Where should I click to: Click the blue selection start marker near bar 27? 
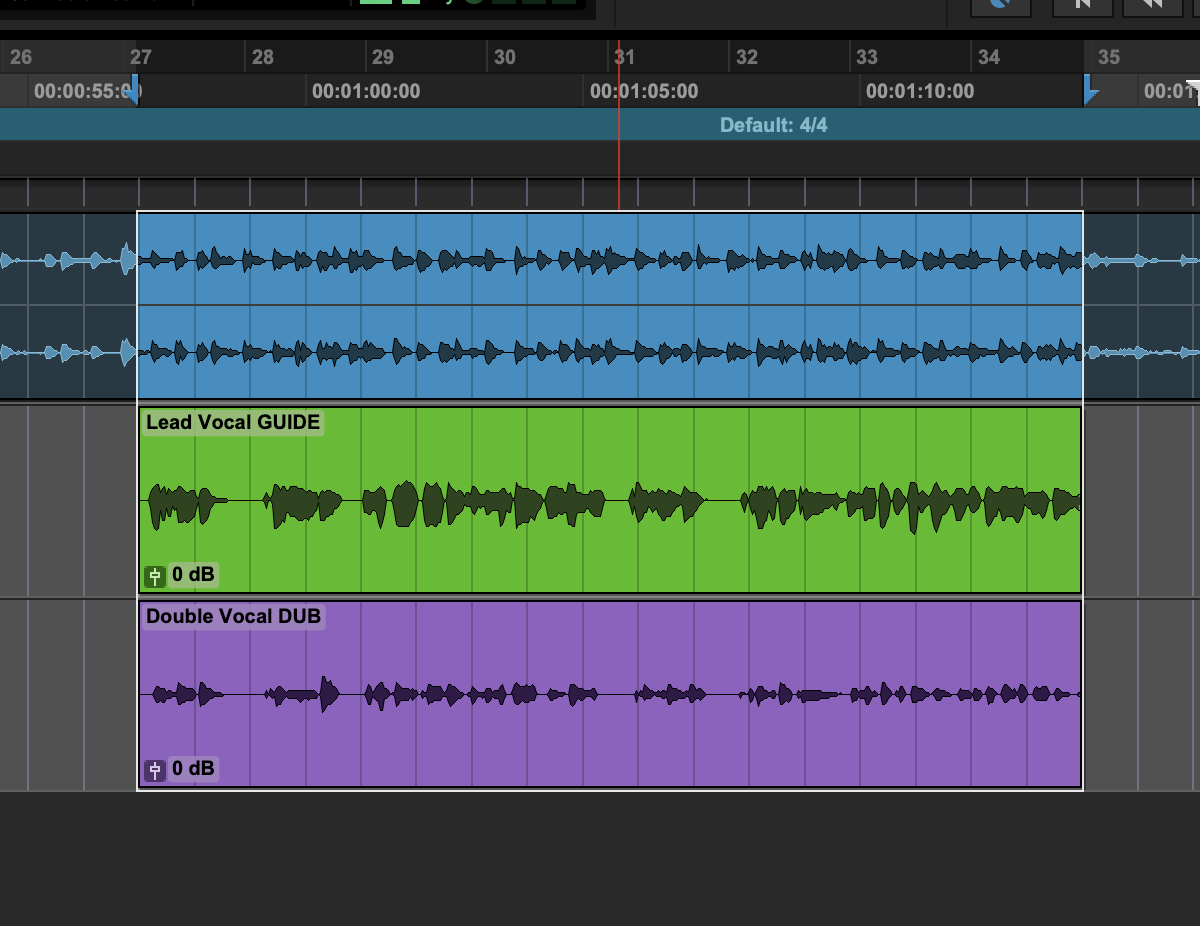click(135, 92)
